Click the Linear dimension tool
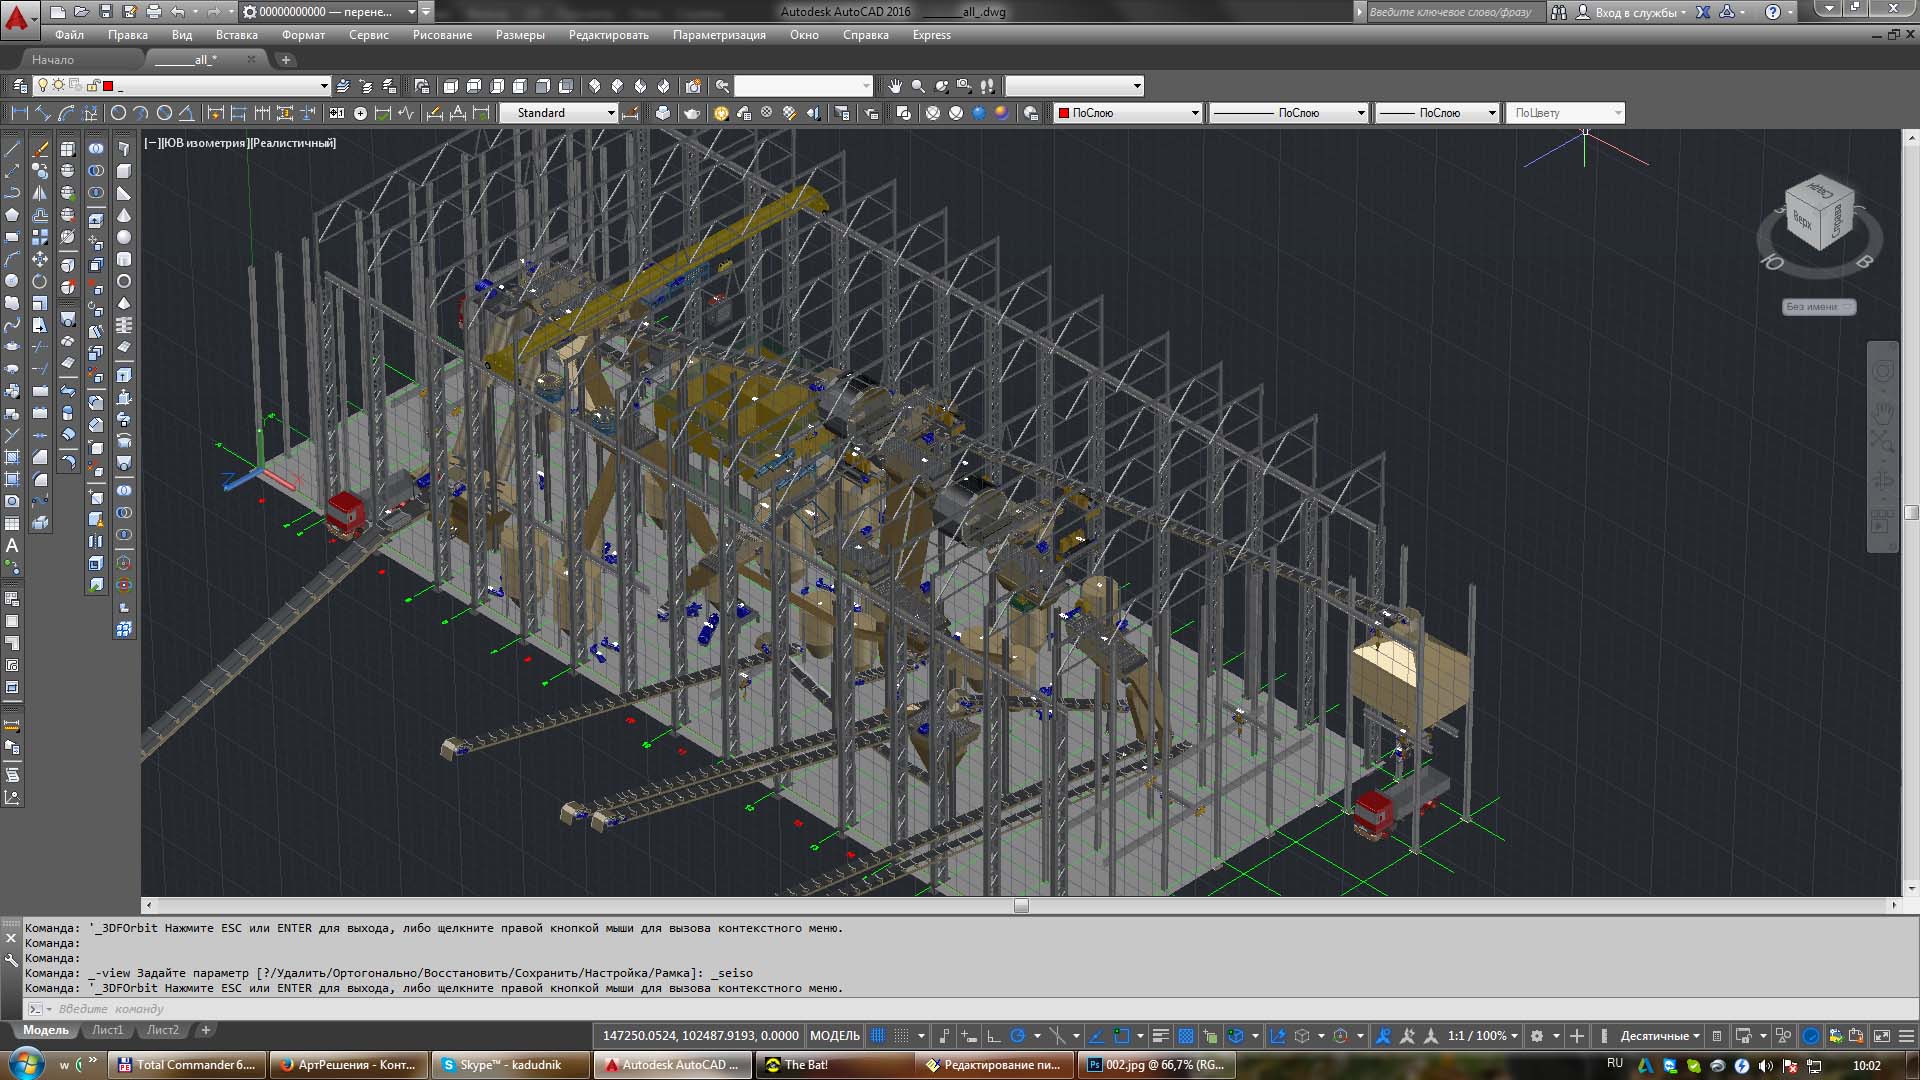The image size is (1920, 1080). click(19, 113)
